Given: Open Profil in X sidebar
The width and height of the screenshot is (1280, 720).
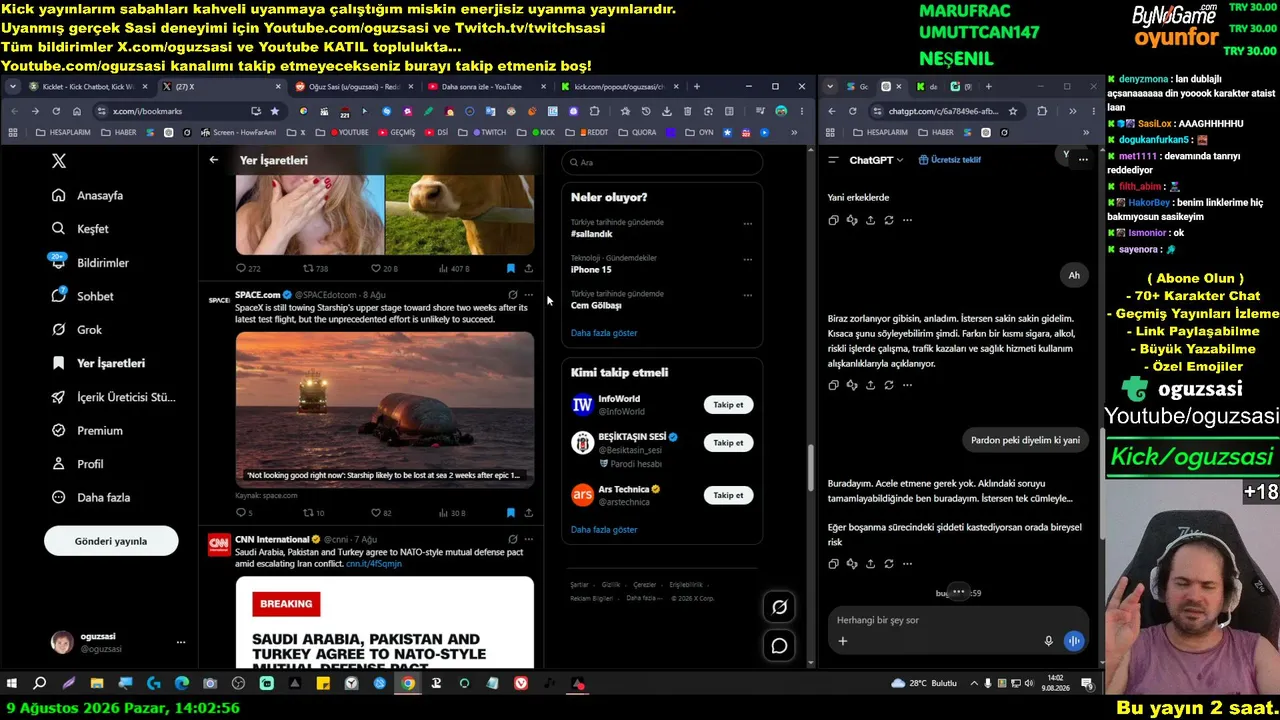Looking at the screenshot, I should (77, 464).
